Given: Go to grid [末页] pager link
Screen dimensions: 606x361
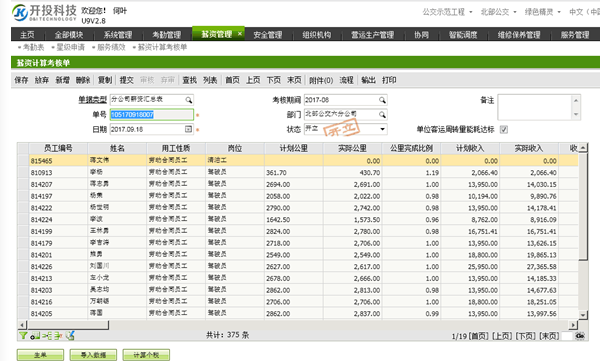Looking at the screenshot, I should pyautogui.click(x=549, y=336).
